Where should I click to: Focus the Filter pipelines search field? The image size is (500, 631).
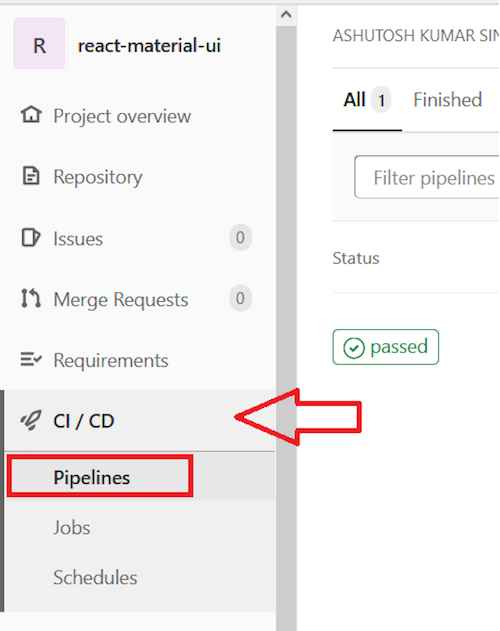click(x=427, y=177)
